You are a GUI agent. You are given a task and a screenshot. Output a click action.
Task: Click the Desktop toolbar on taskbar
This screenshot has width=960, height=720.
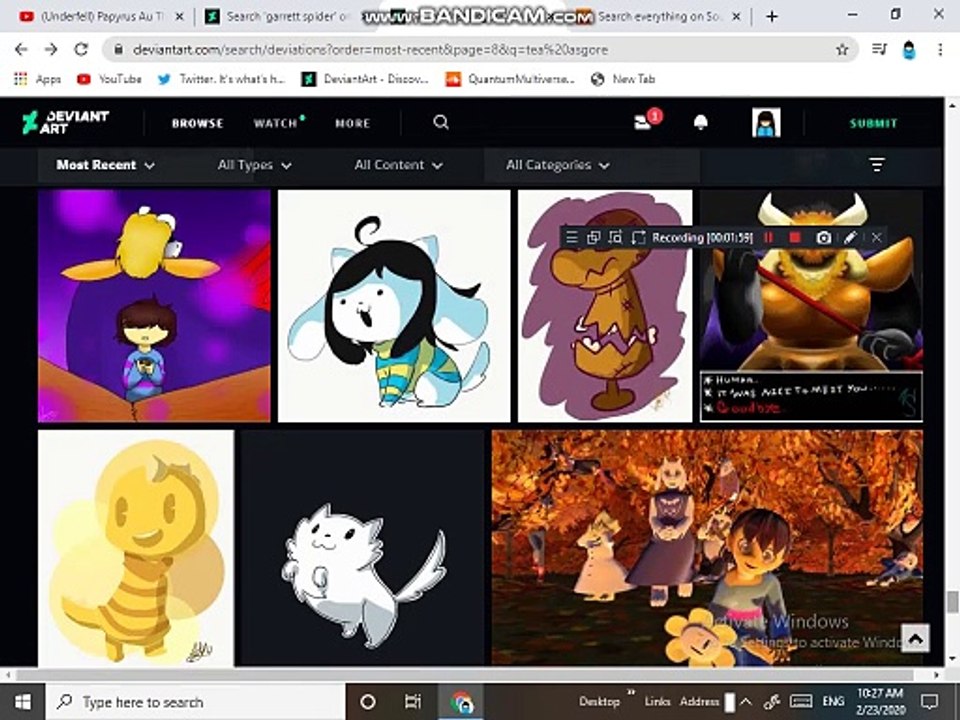pyautogui.click(x=599, y=702)
